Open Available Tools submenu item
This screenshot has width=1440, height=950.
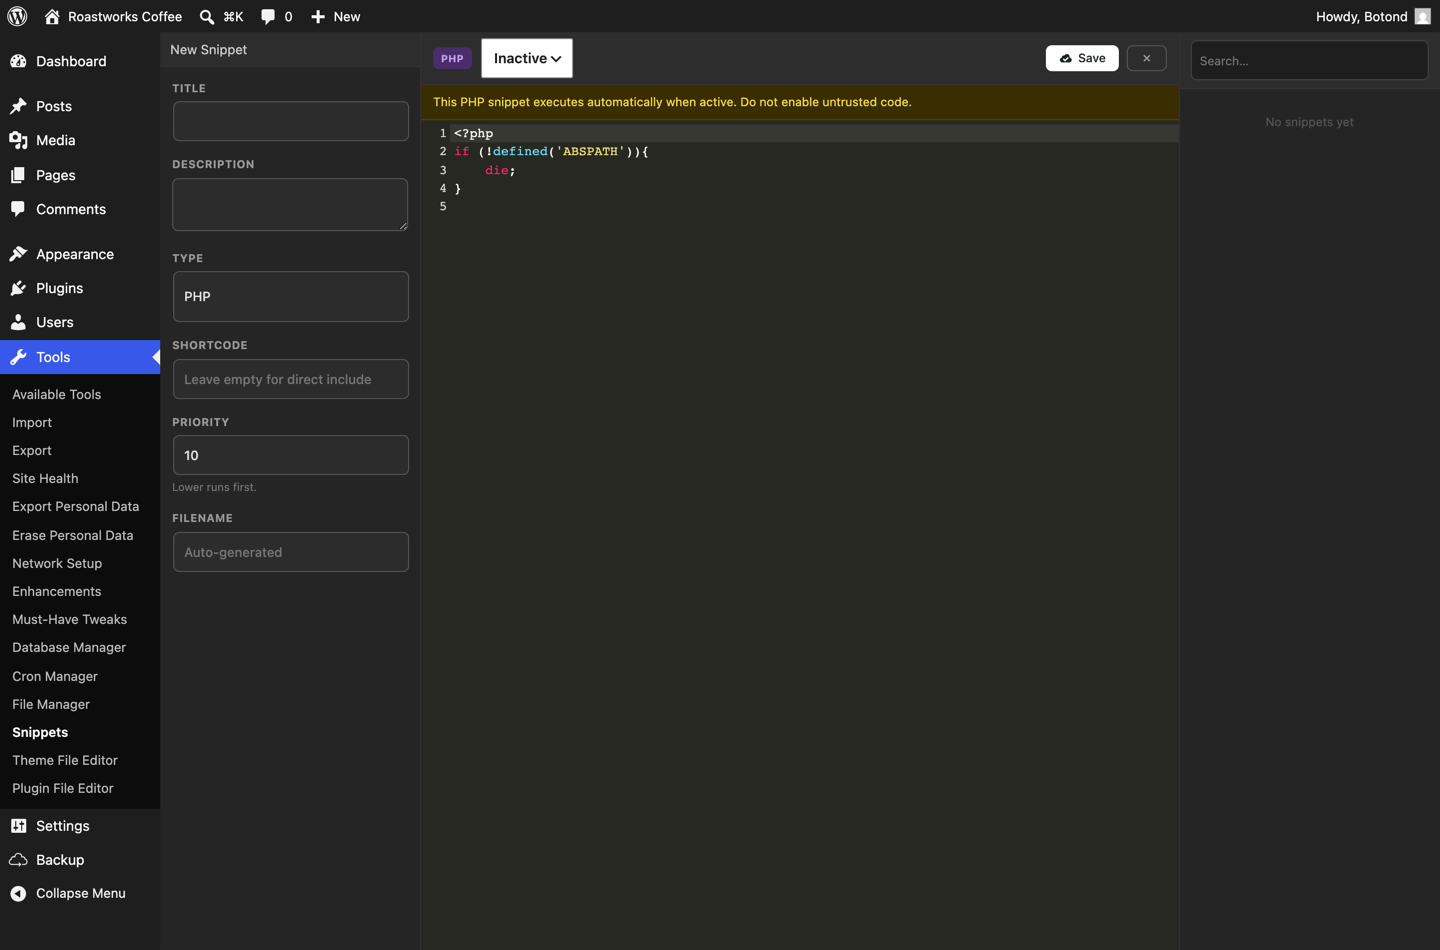coord(57,394)
